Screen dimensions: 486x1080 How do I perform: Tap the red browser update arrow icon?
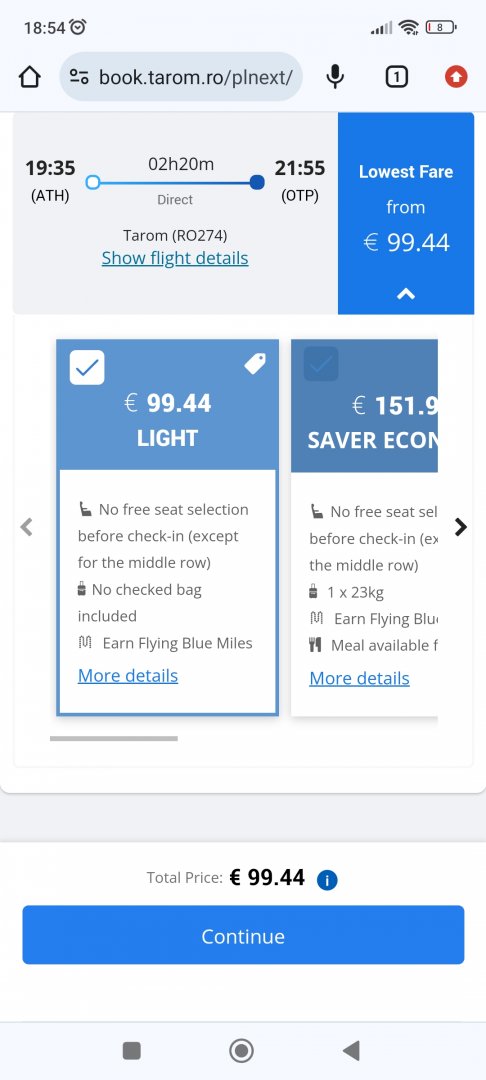(x=456, y=76)
